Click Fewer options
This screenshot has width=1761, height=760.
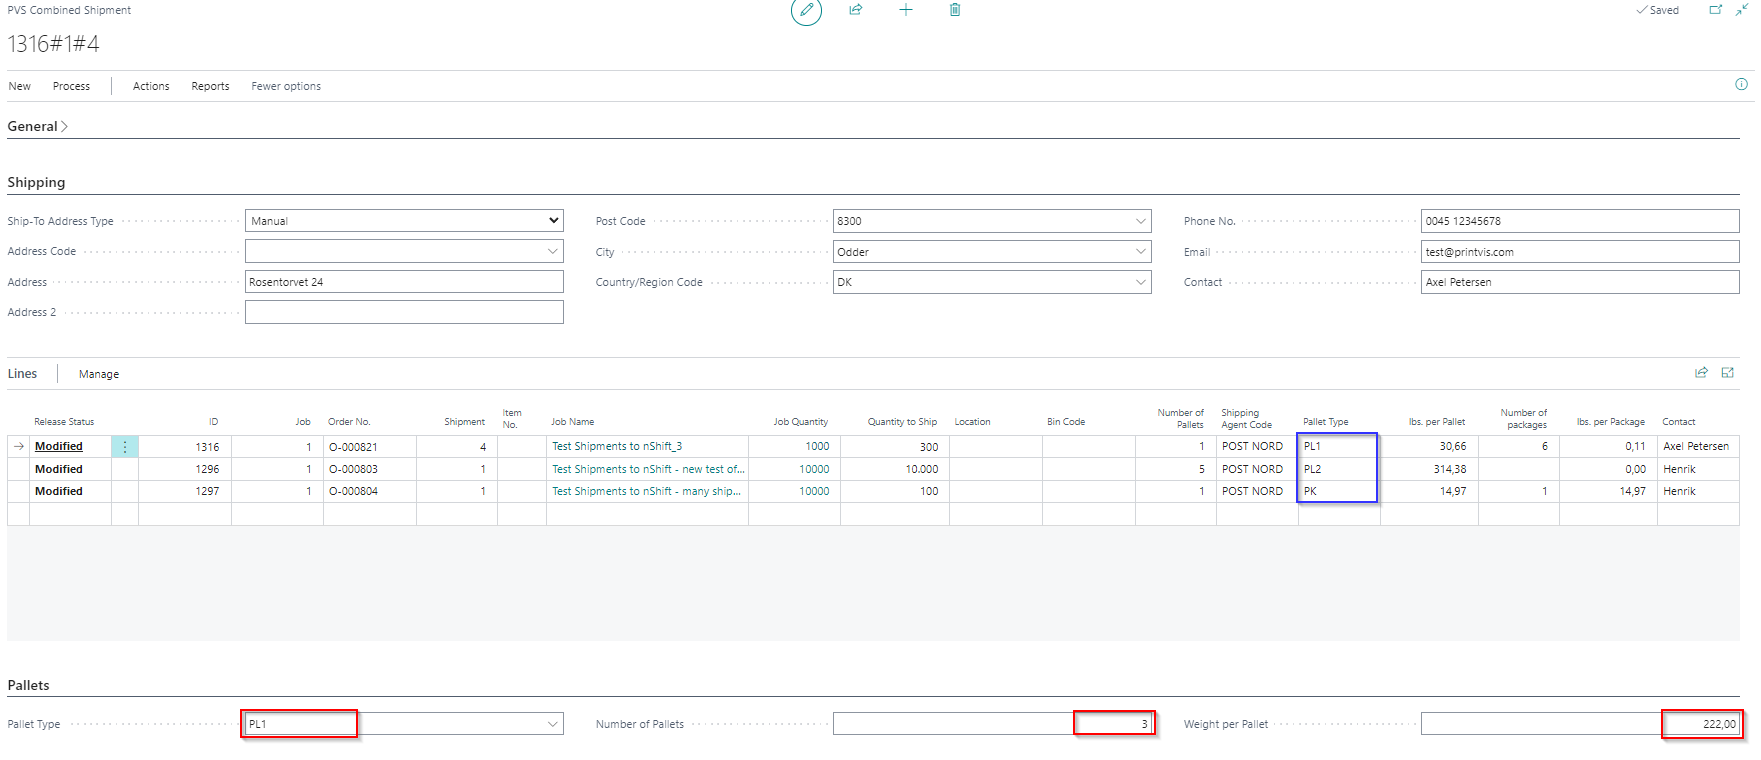286,86
